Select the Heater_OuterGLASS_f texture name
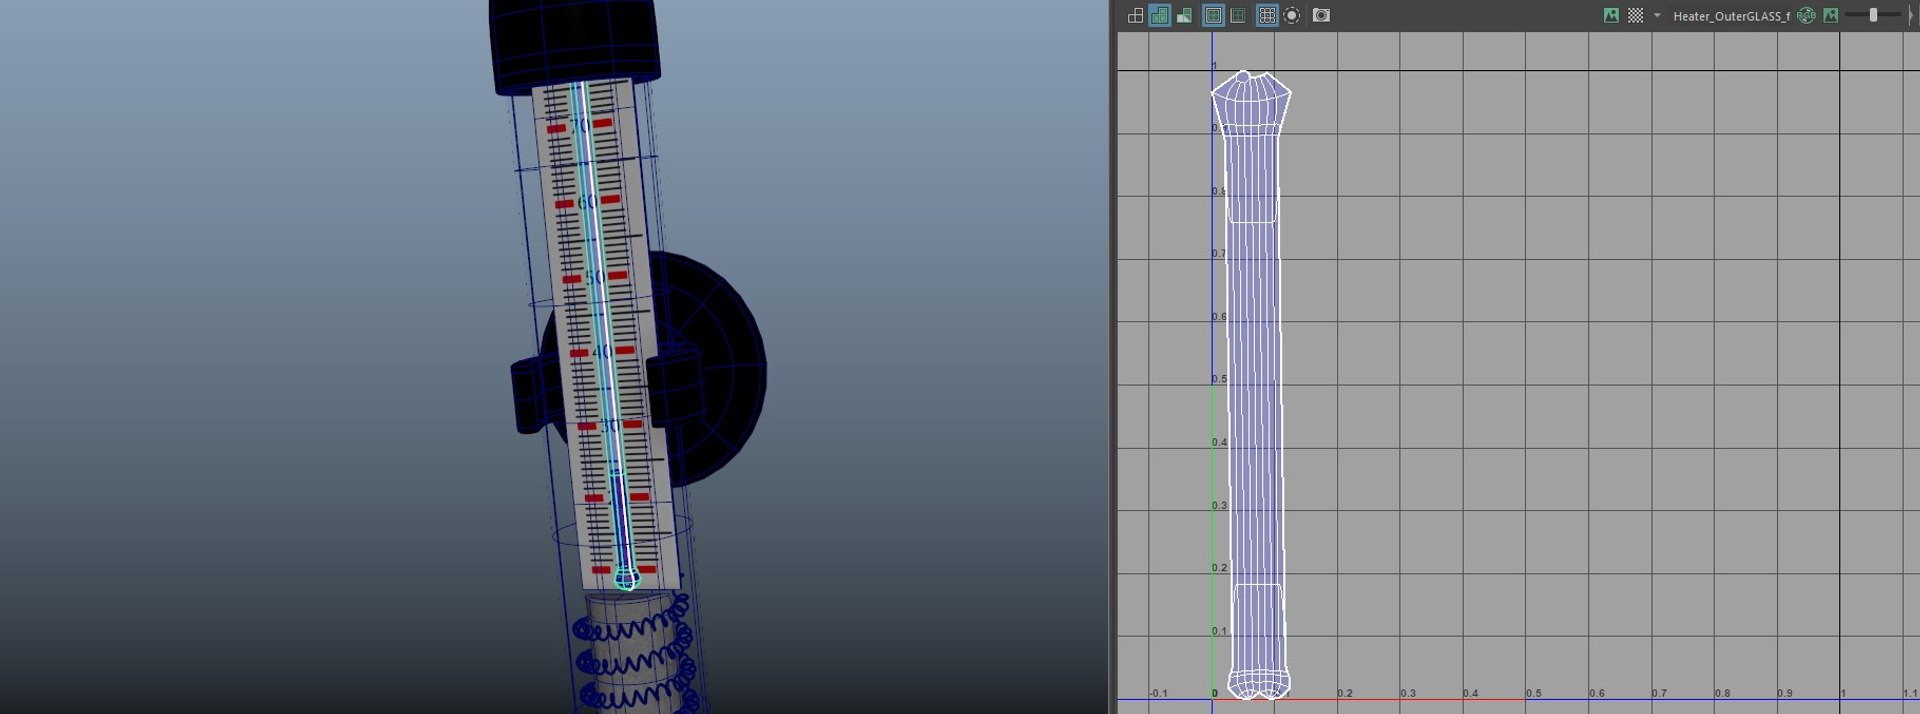Screen dimensions: 1920x714 [x=1731, y=16]
